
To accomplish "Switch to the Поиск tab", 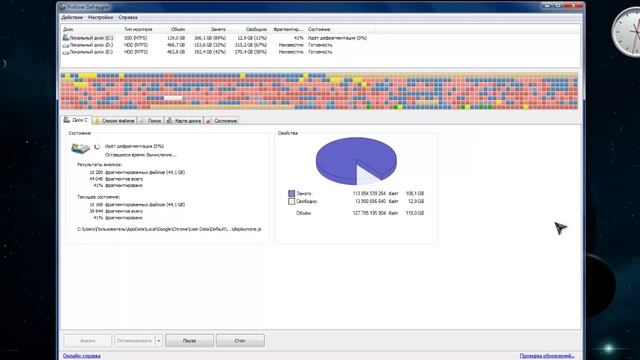I will tap(151, 121).
